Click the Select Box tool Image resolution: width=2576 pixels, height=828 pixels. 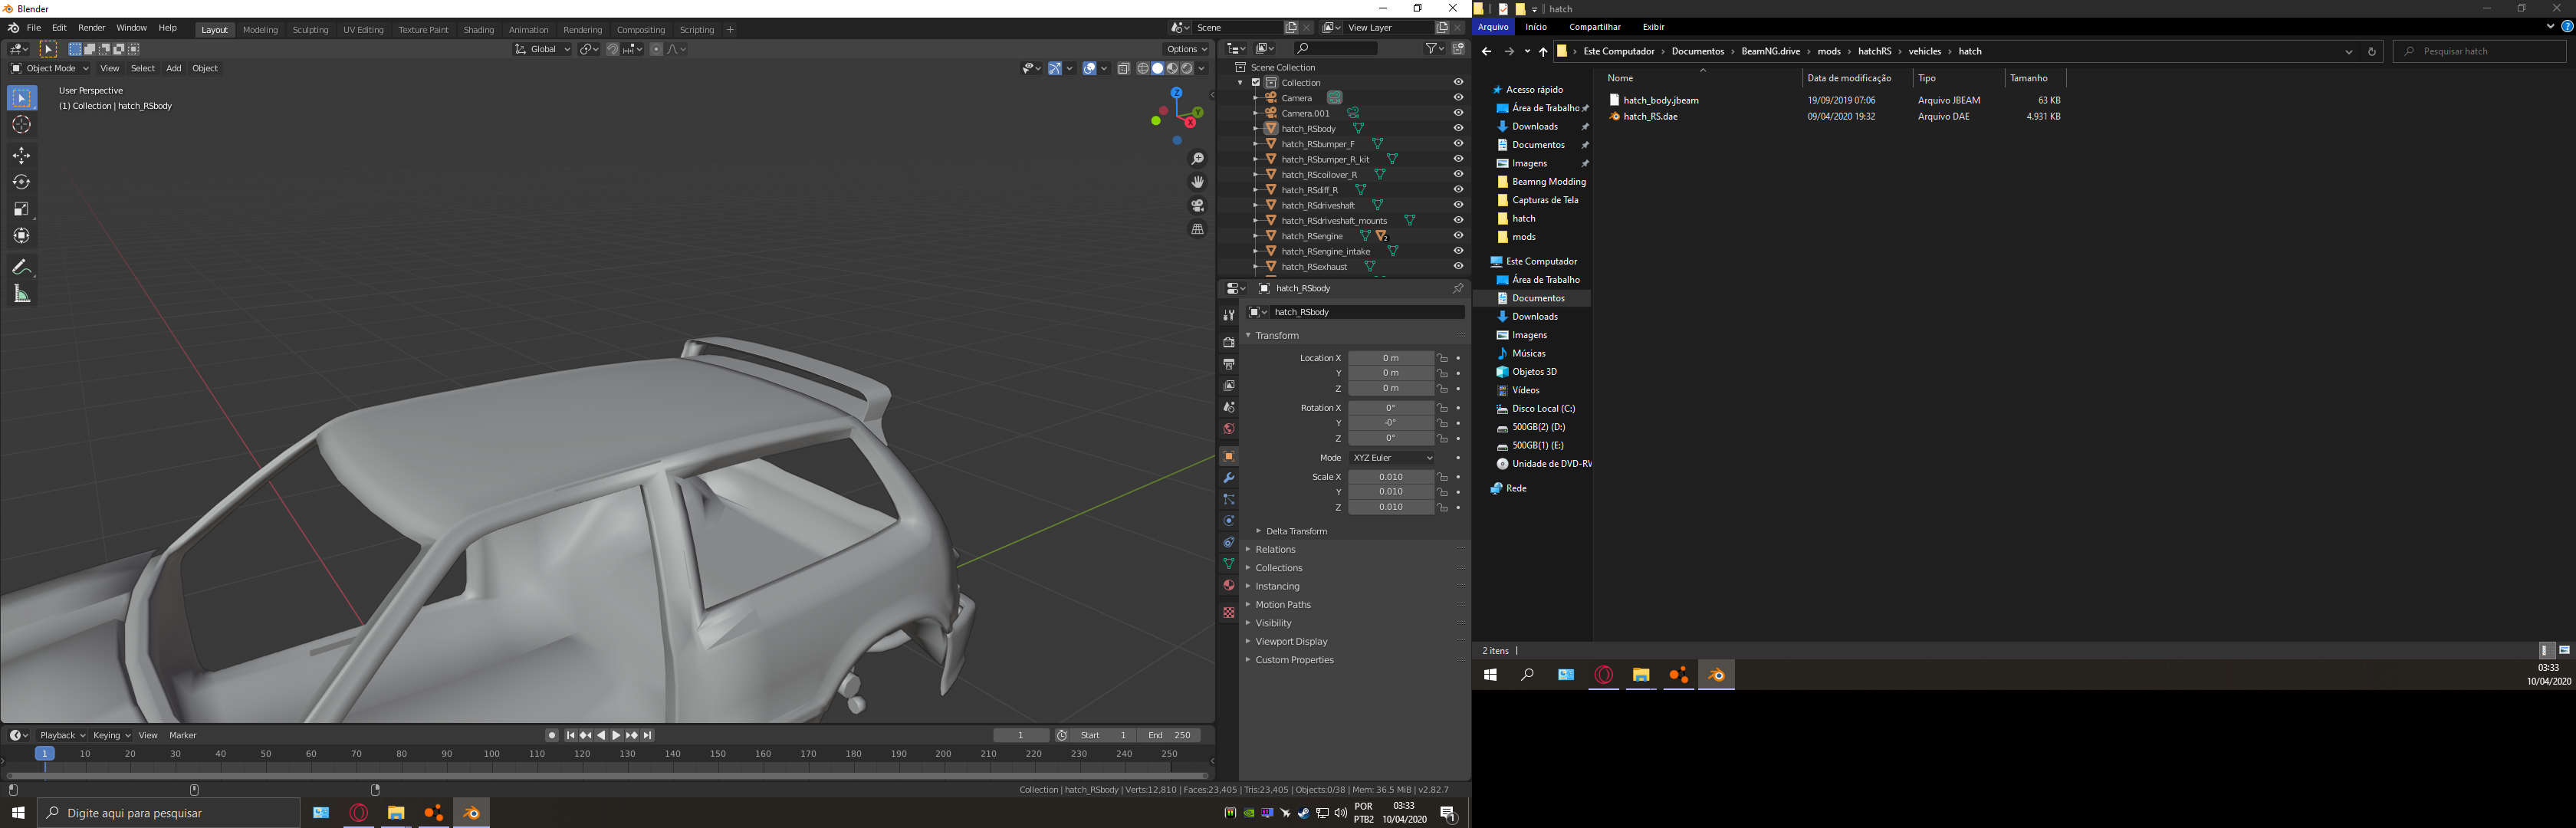coord(21,98)
